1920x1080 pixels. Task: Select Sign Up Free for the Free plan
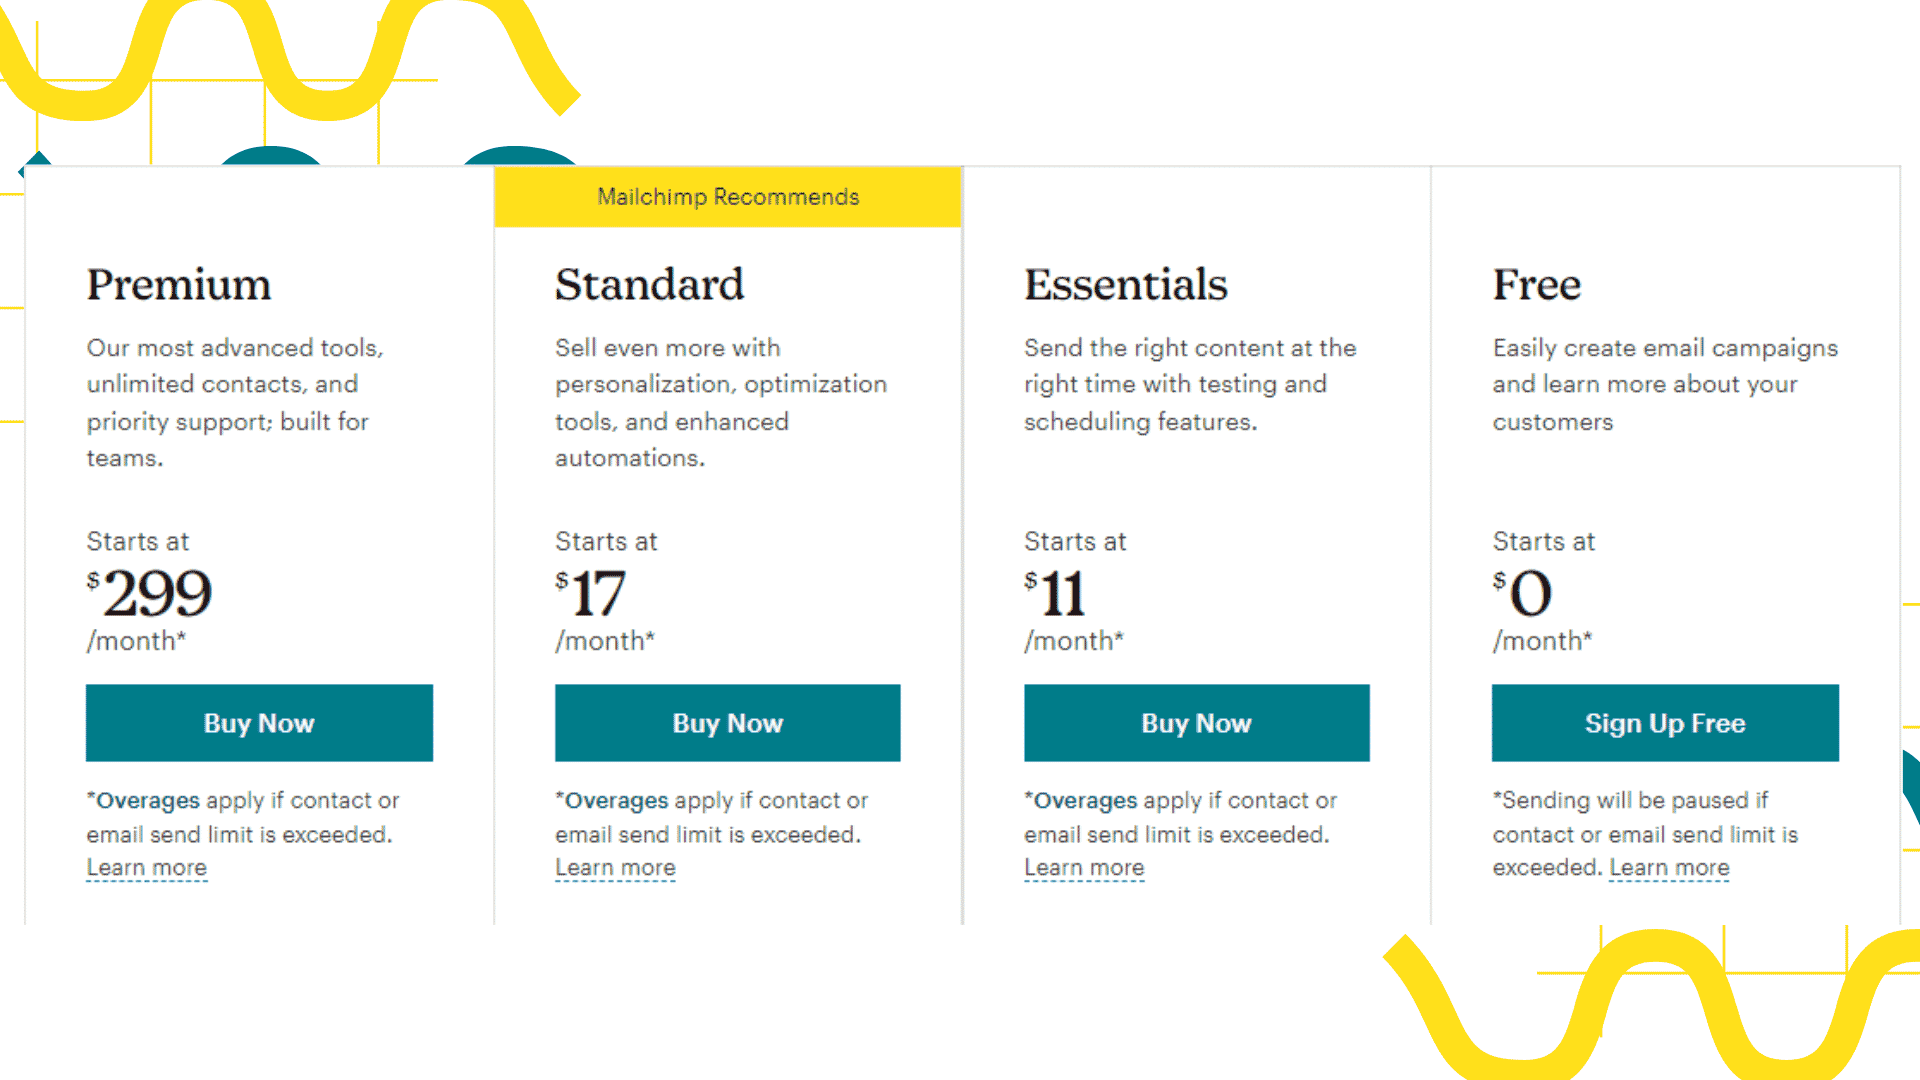pos(1664,723)
